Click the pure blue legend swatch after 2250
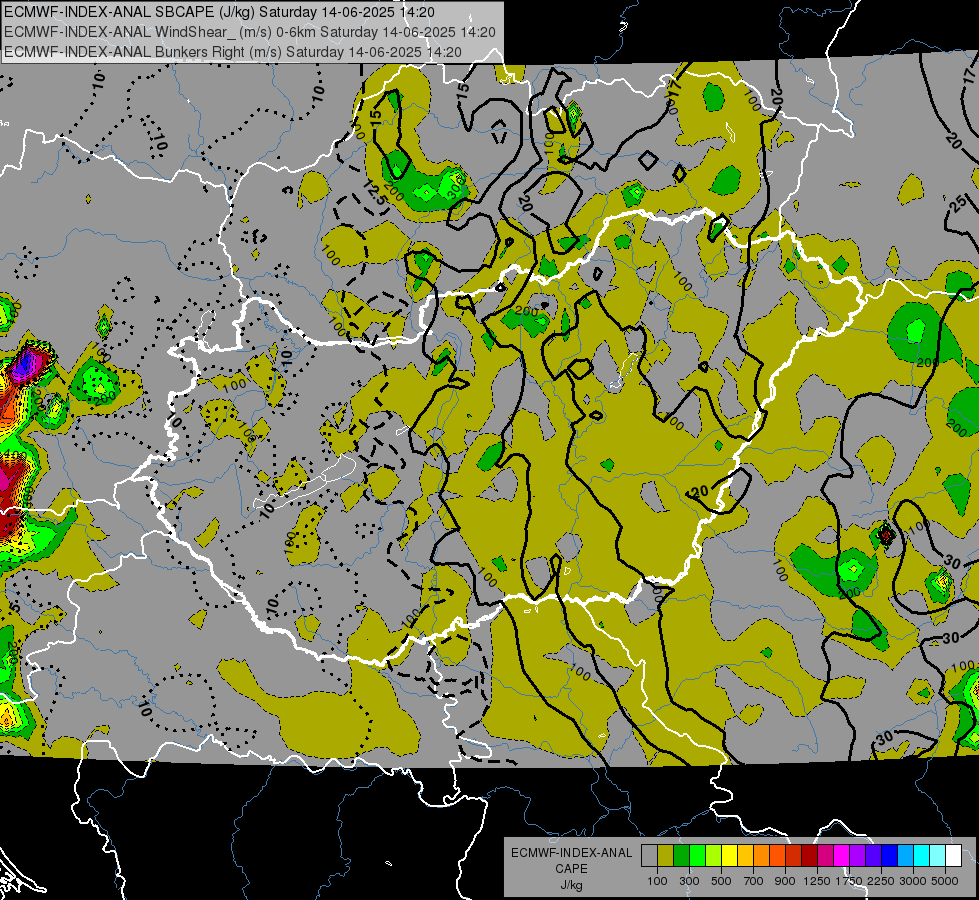Viewport: 979px width, 900px height. coord(890,856)
